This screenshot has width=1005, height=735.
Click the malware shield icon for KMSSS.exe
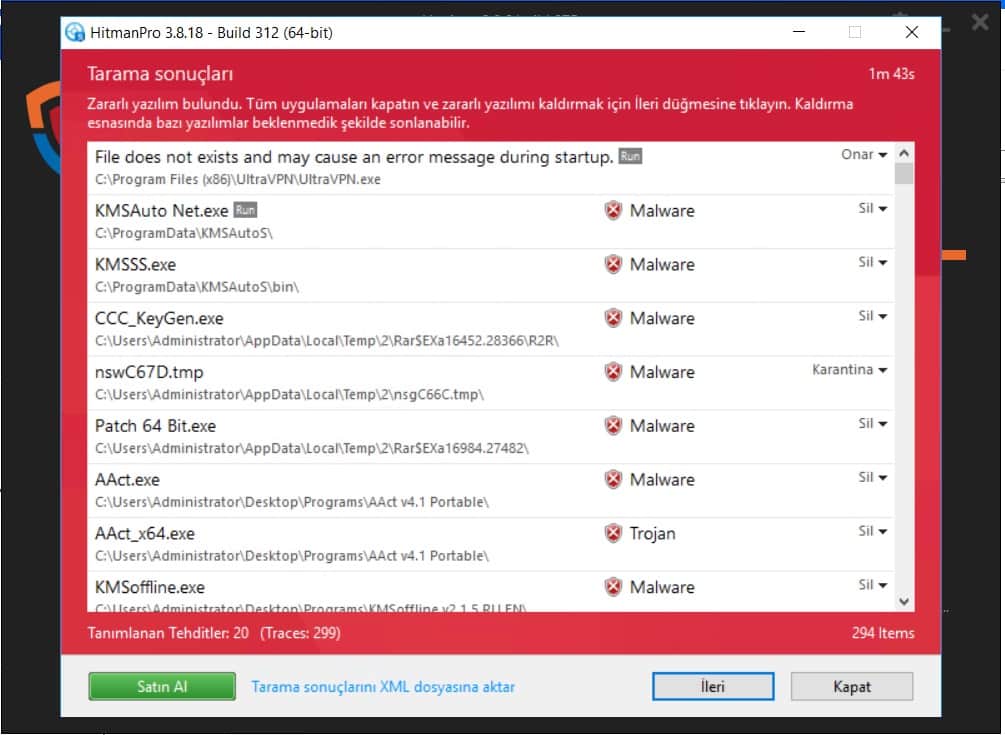[613, 264]
